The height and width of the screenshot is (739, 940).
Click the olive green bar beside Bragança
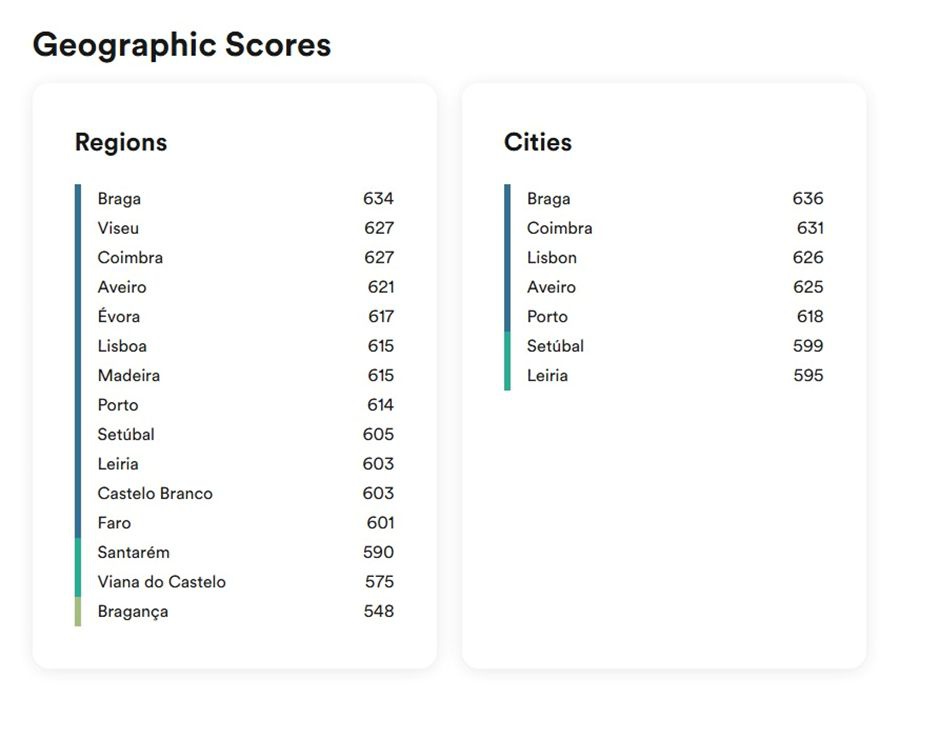pos(78,612)
